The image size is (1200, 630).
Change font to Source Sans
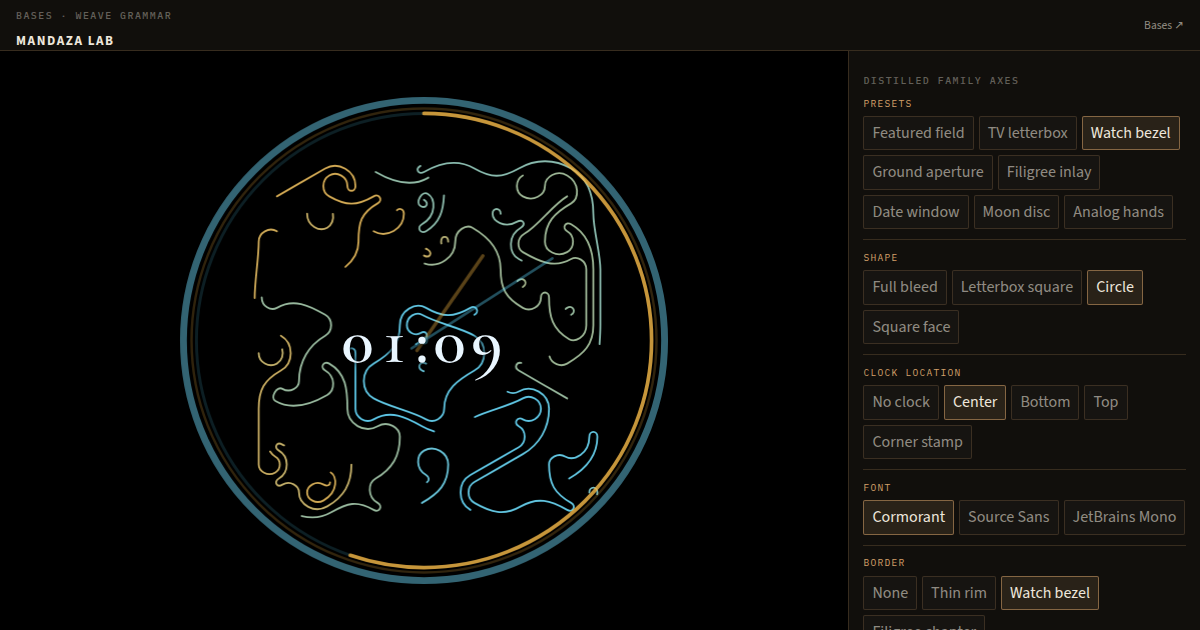[x=1009, y=517]
